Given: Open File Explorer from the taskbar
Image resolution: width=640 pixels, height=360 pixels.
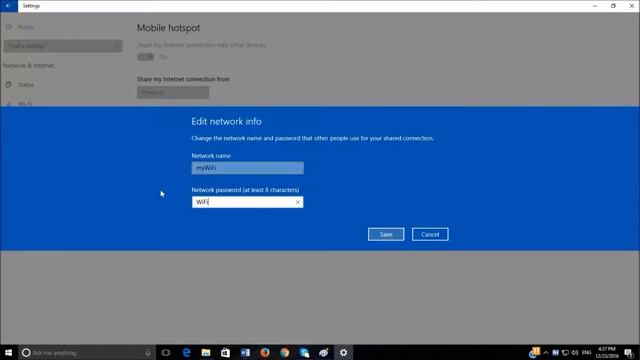Looking at the screenshot, I should click(206, 353).
